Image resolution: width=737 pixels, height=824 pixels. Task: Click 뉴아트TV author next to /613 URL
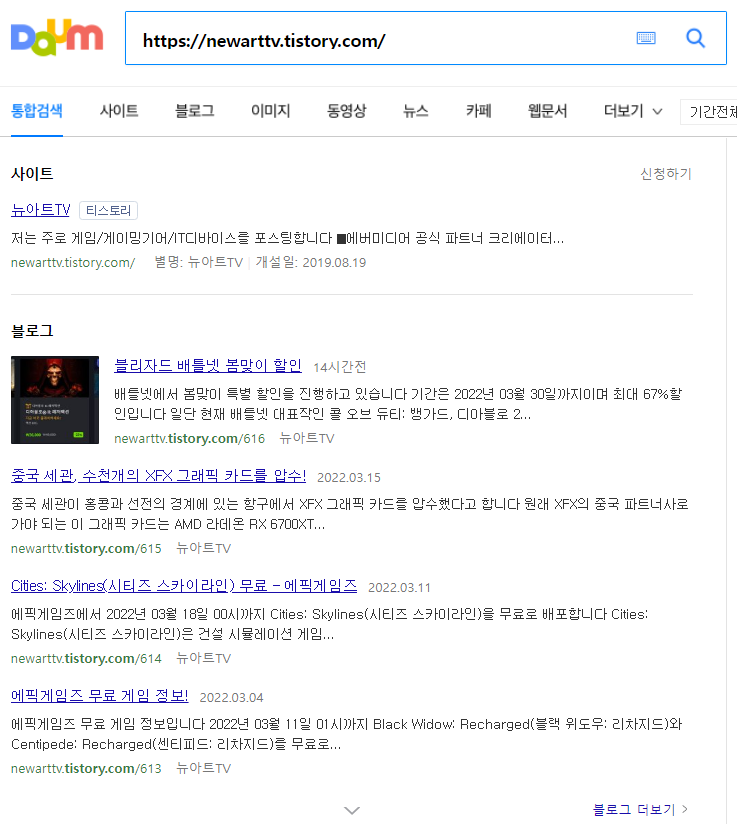(203, 768)
